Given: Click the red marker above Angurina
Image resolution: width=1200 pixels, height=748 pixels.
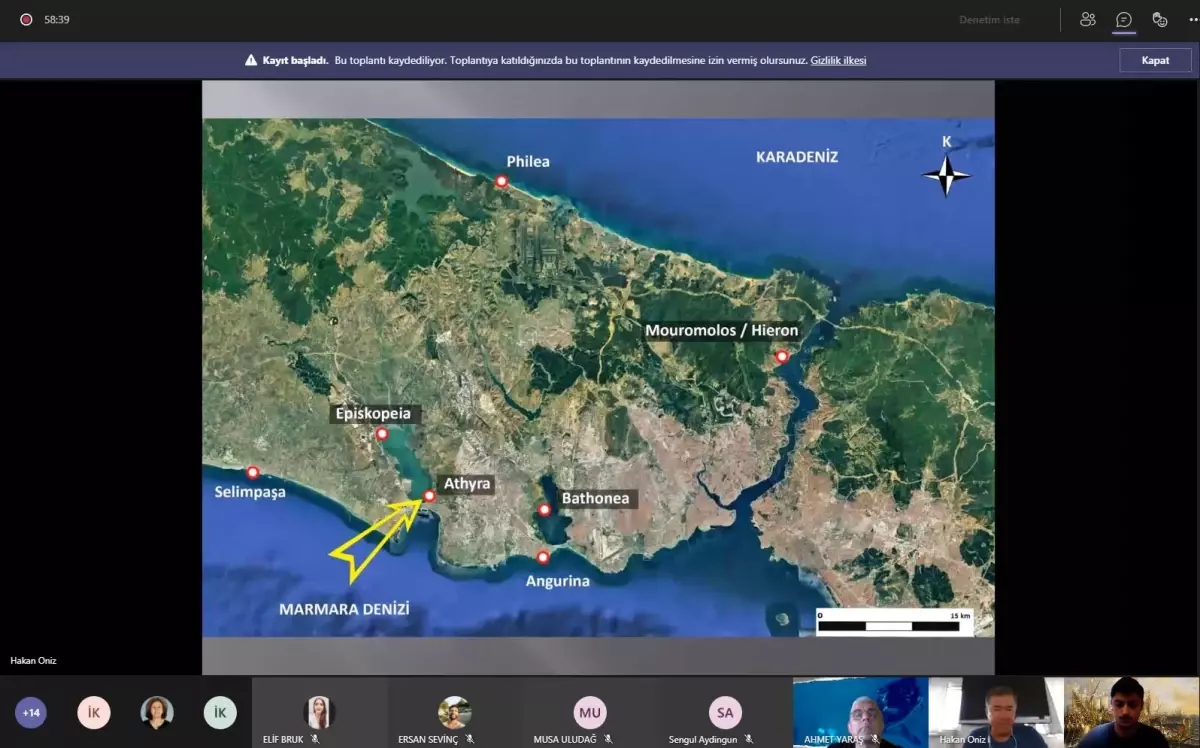Looking at the screenshot, I should tap(543, 557).
